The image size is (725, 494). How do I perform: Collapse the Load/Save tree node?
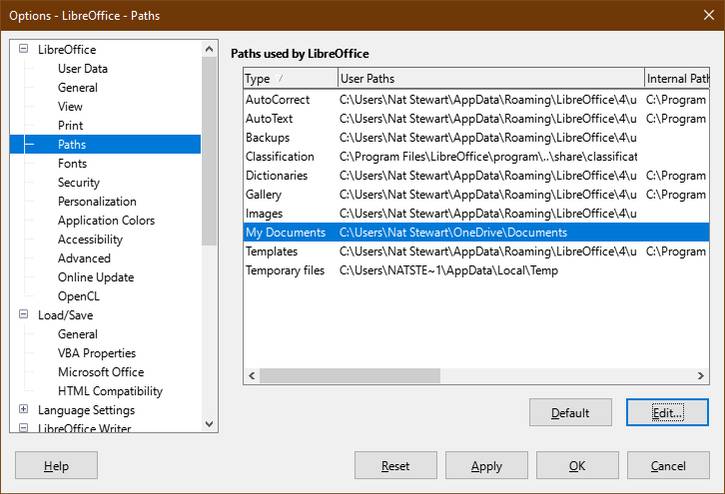click(23, 314)
